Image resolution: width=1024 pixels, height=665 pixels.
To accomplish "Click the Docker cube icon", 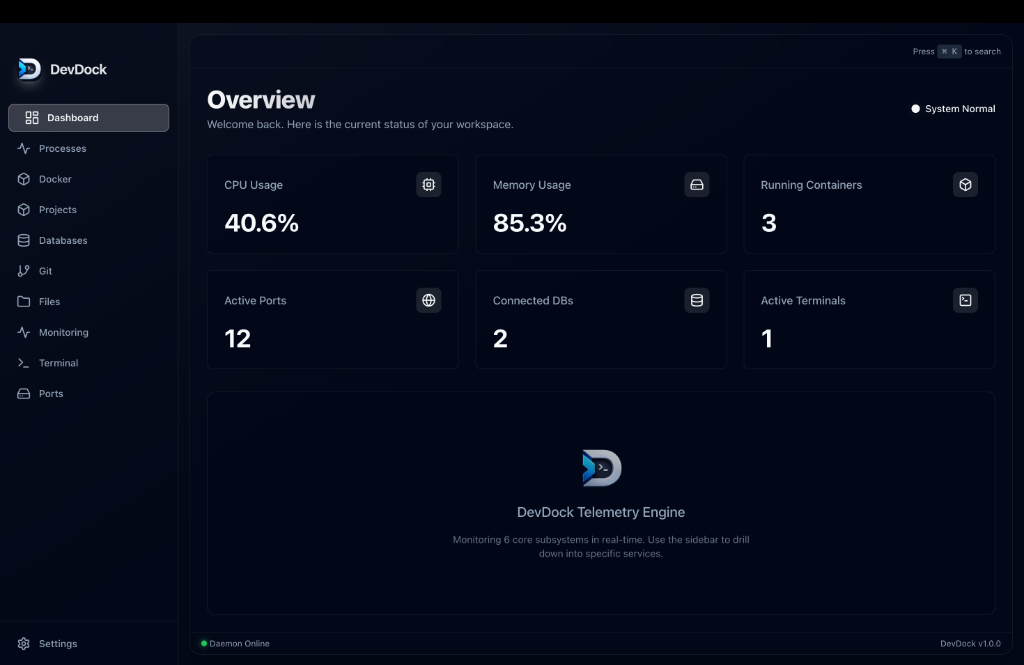I will (24, 179).
